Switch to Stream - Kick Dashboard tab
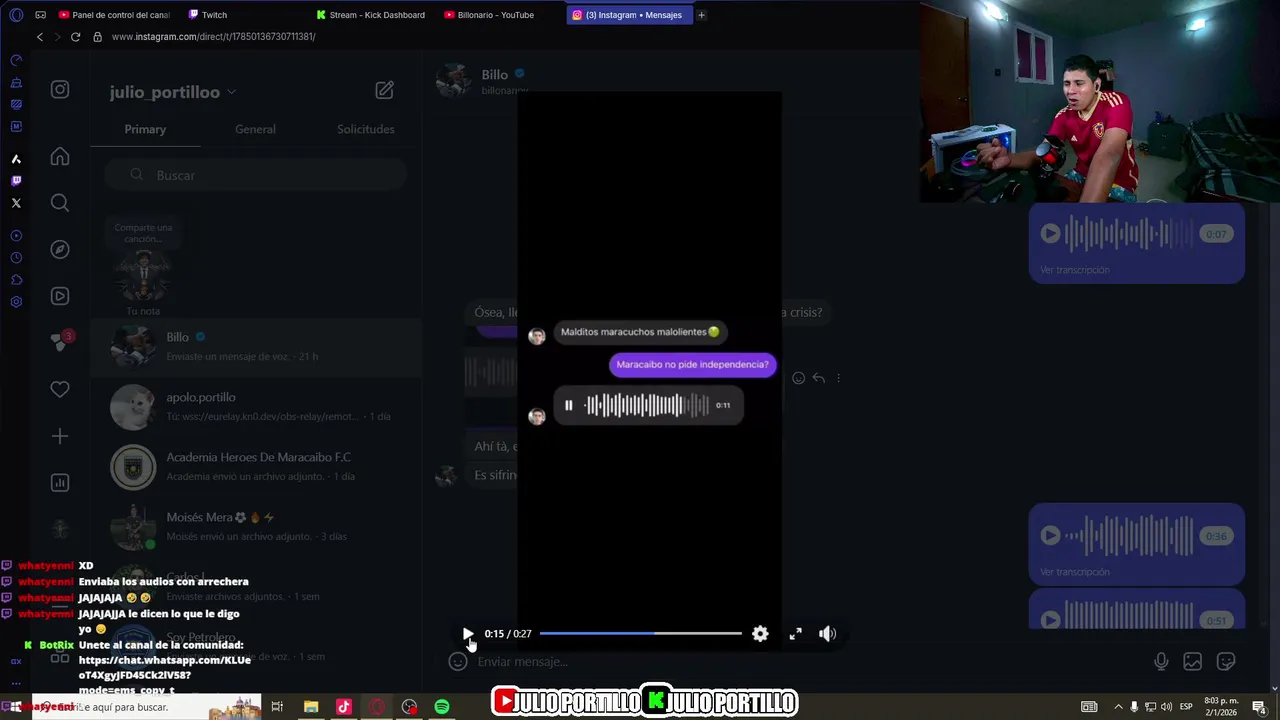 click(x=370, y=15)
